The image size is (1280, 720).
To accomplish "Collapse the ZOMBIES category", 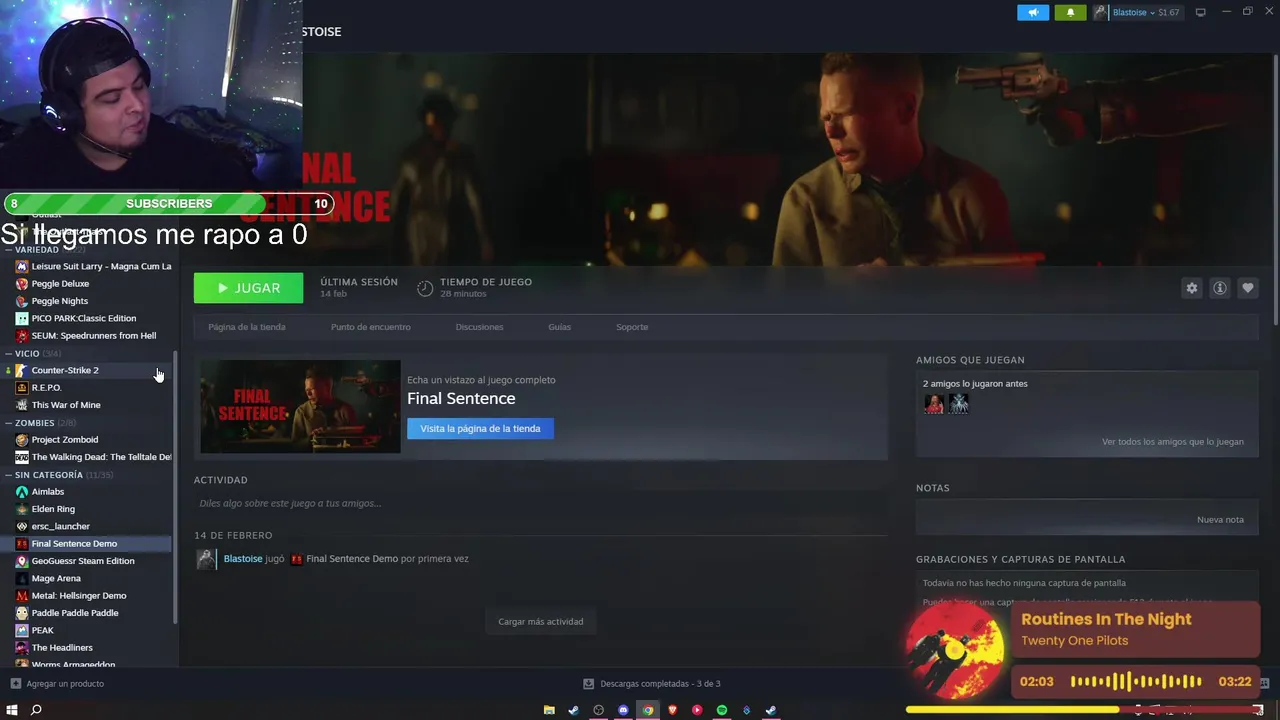I will coord(34,423).
